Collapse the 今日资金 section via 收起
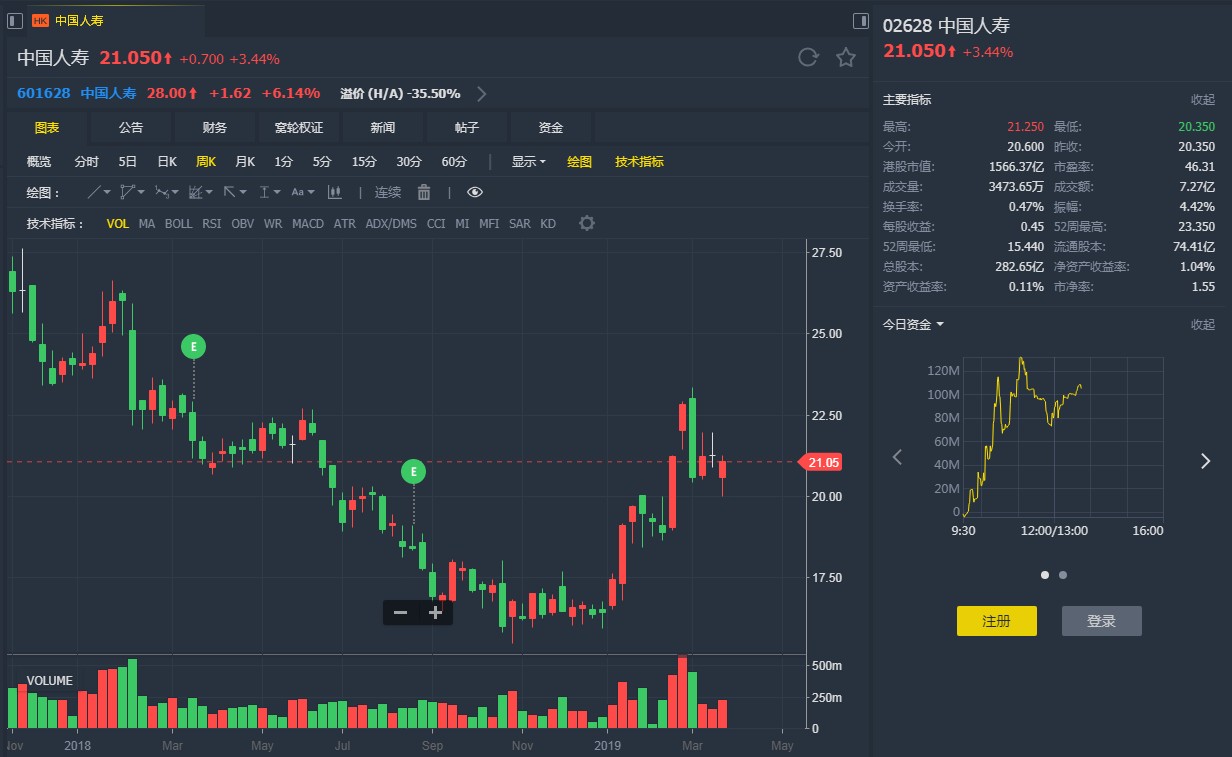 pos(1202,324)
